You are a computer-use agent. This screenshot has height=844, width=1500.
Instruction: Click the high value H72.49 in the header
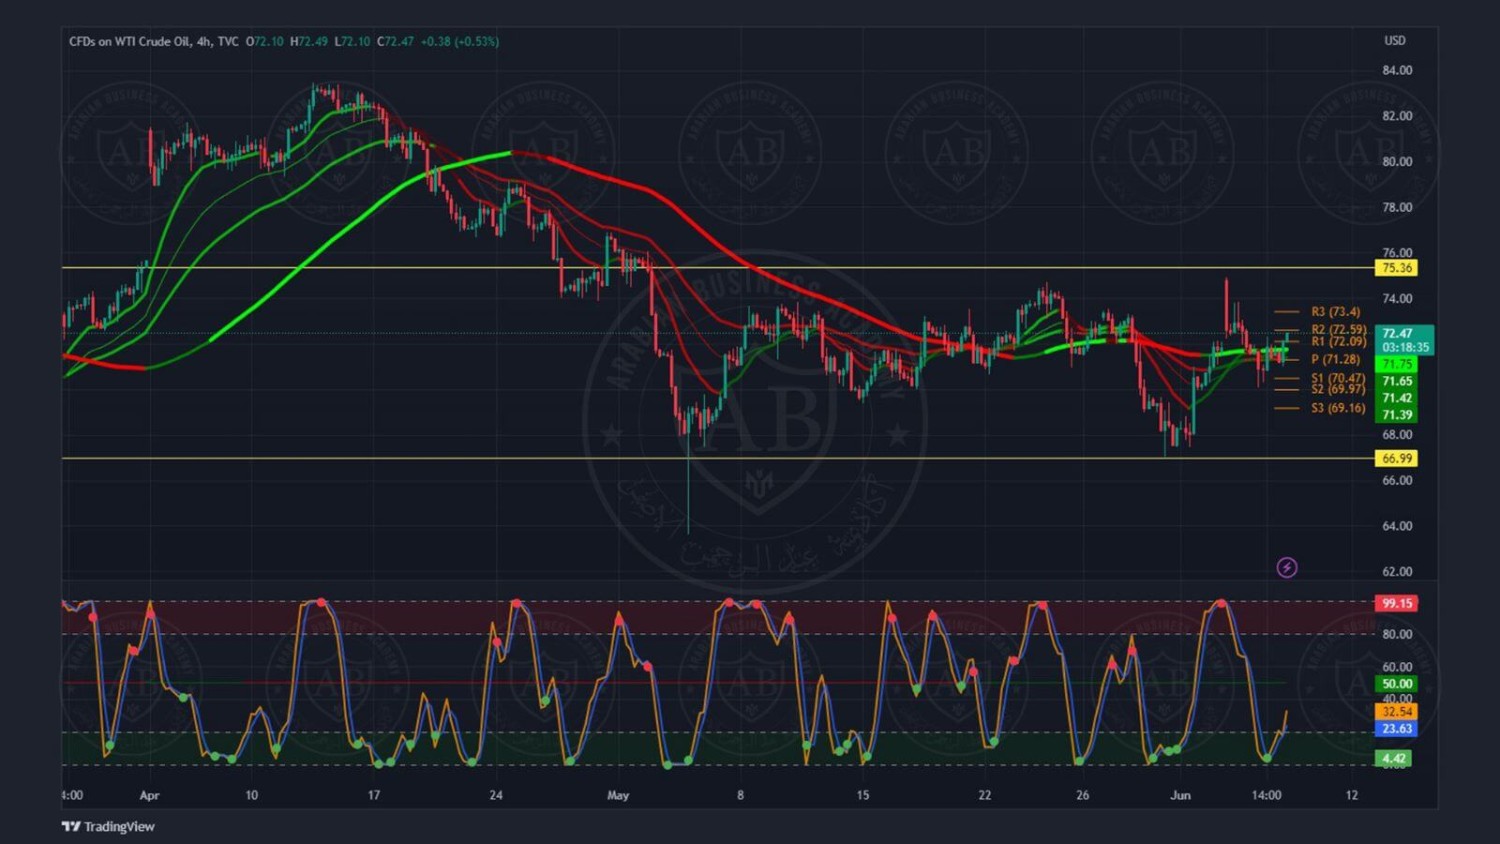pyautogui.click(x=309, y=41)
